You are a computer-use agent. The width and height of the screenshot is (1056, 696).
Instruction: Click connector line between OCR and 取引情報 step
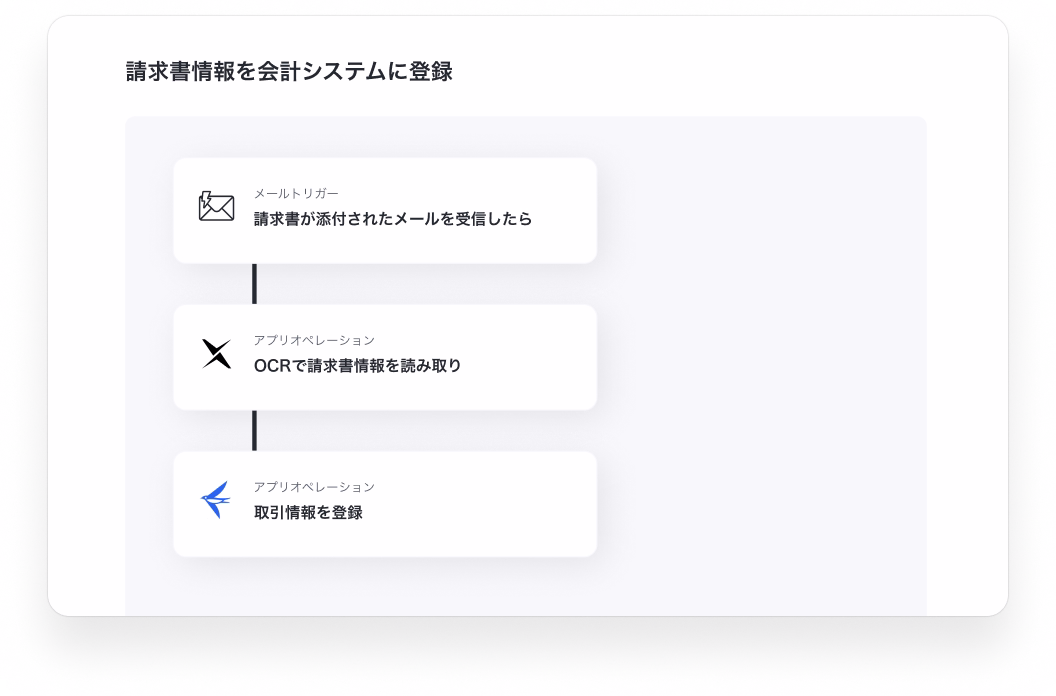[x=255, y=431]
